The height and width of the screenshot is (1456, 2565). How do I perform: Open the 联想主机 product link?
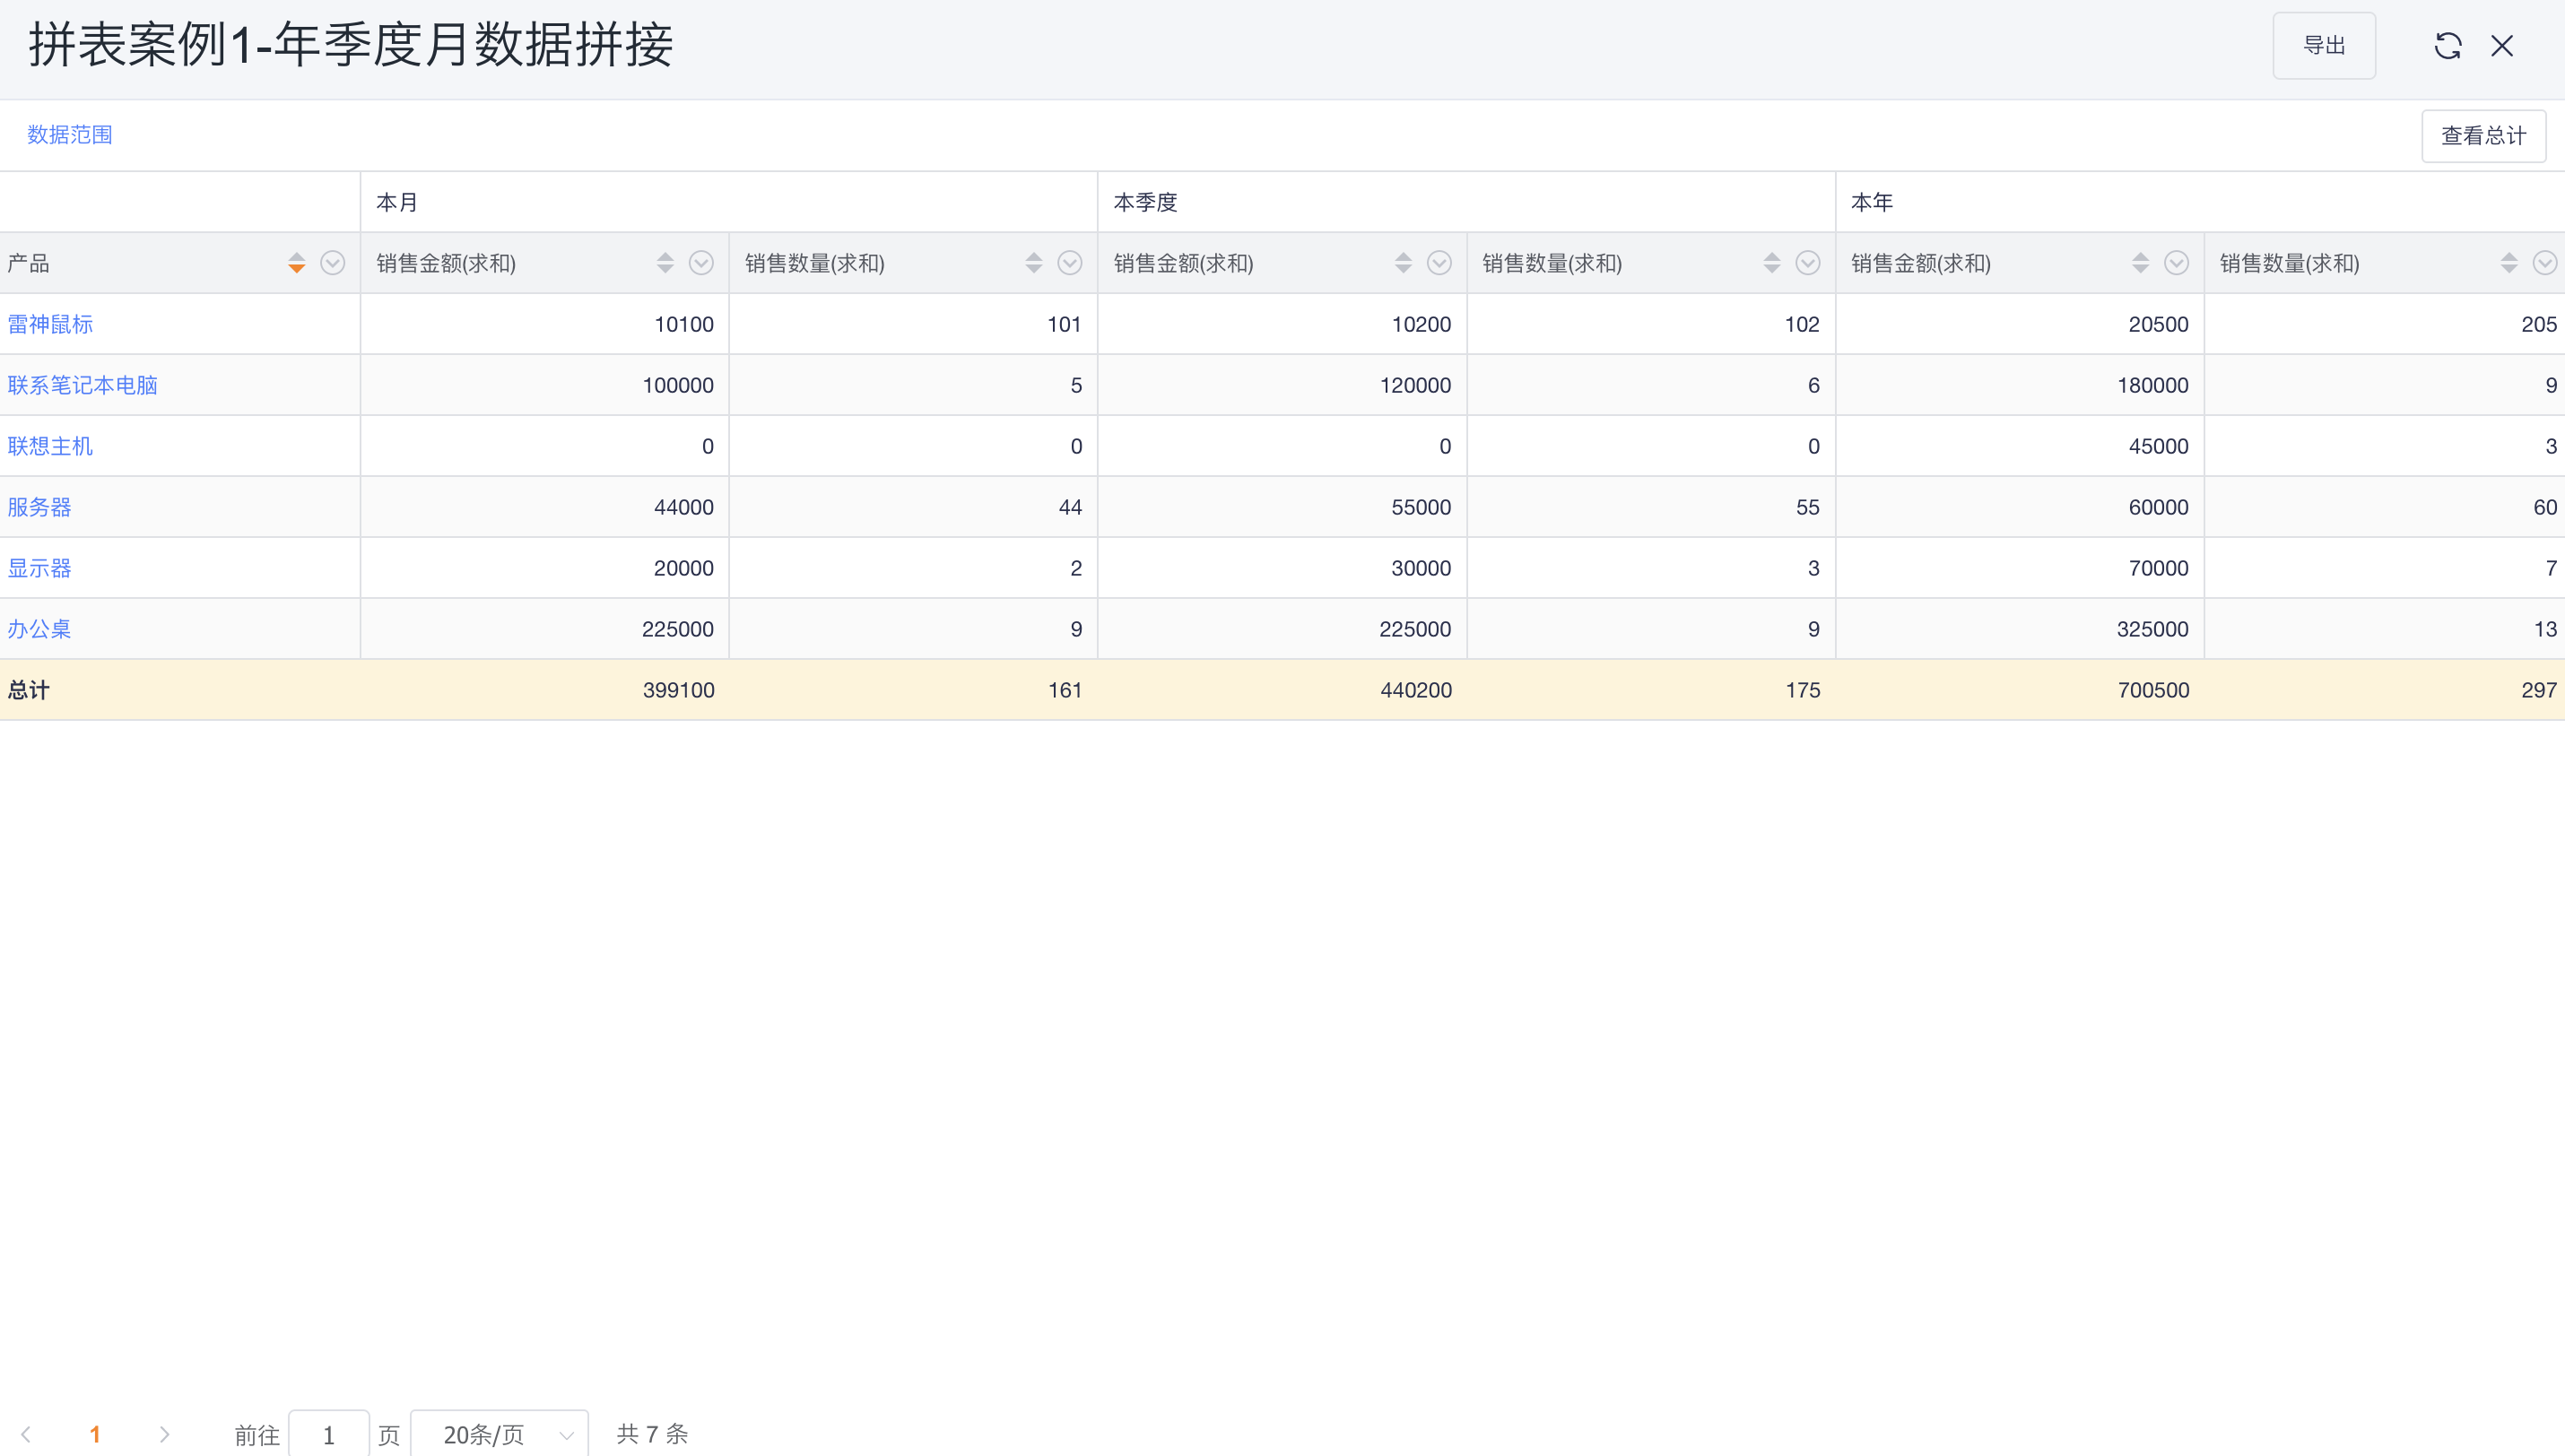50,446
